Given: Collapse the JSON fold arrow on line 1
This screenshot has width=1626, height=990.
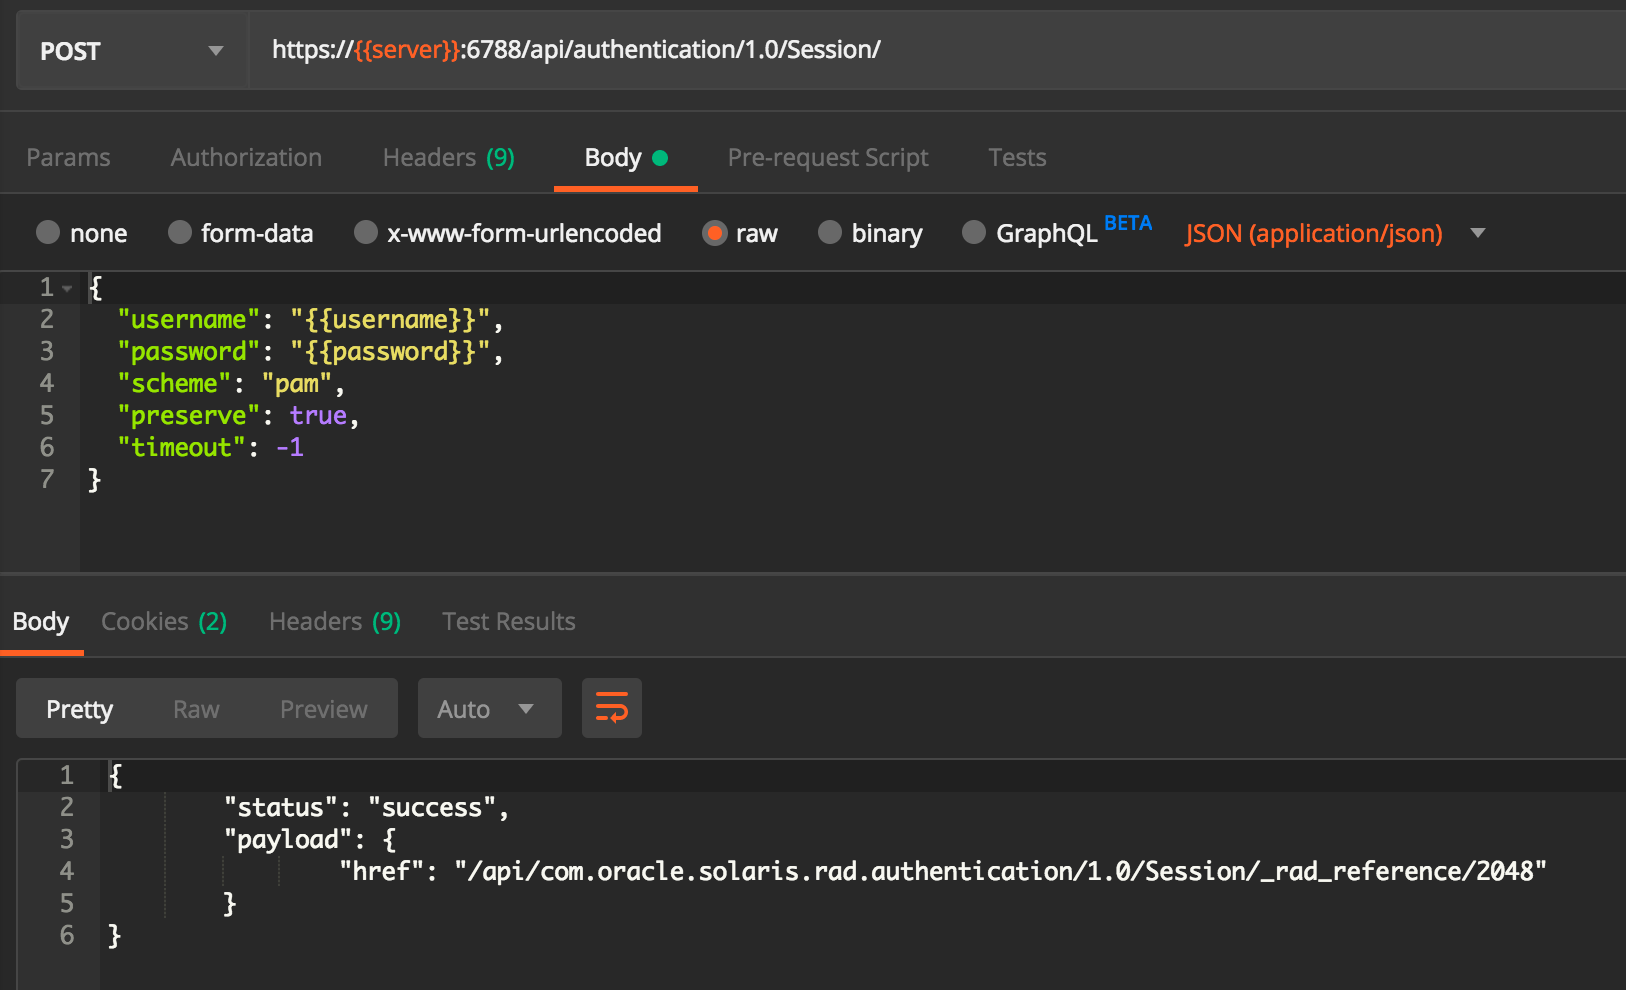Looking at the screenshot, I should pyautogui.click(x=67, y=288).
